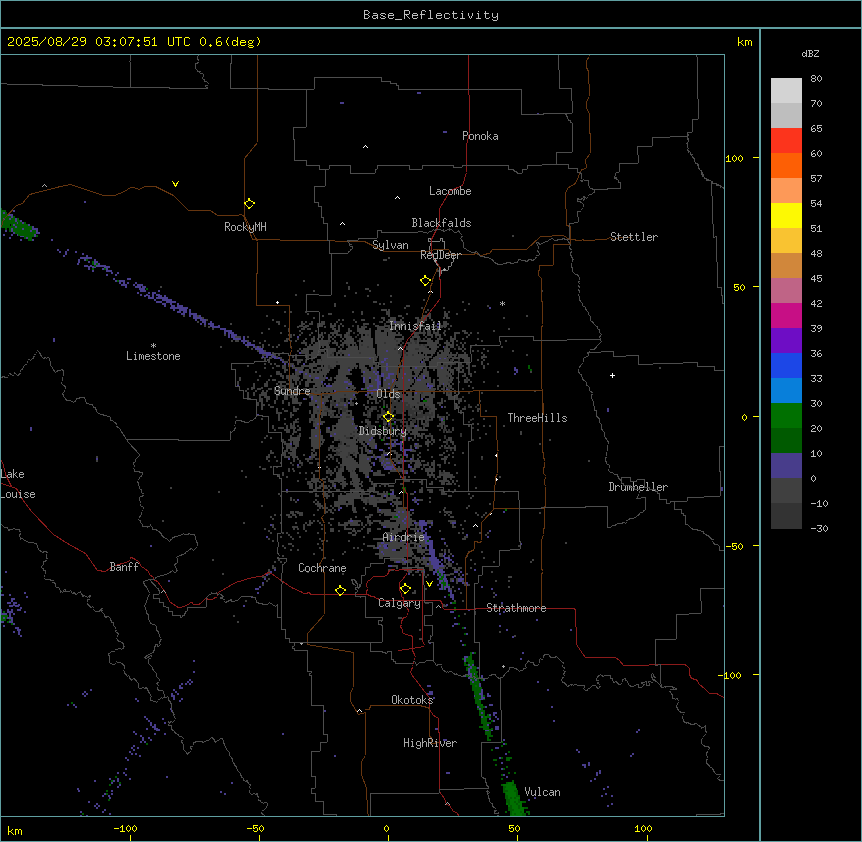This screenshot has width=862, height=842.
Task: Click the Sylvan city label
Action: 390,245
